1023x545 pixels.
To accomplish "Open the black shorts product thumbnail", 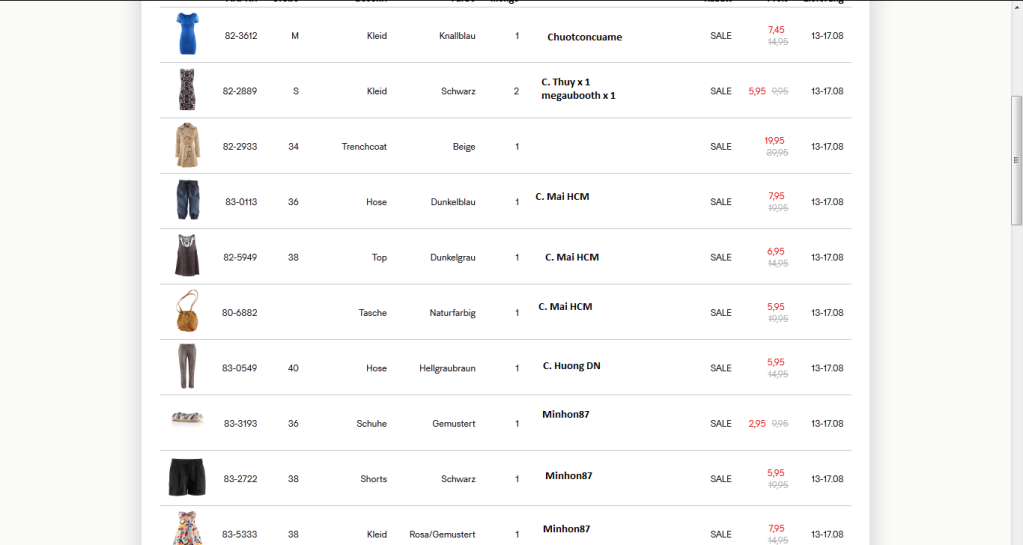I will tap(187, 478).
